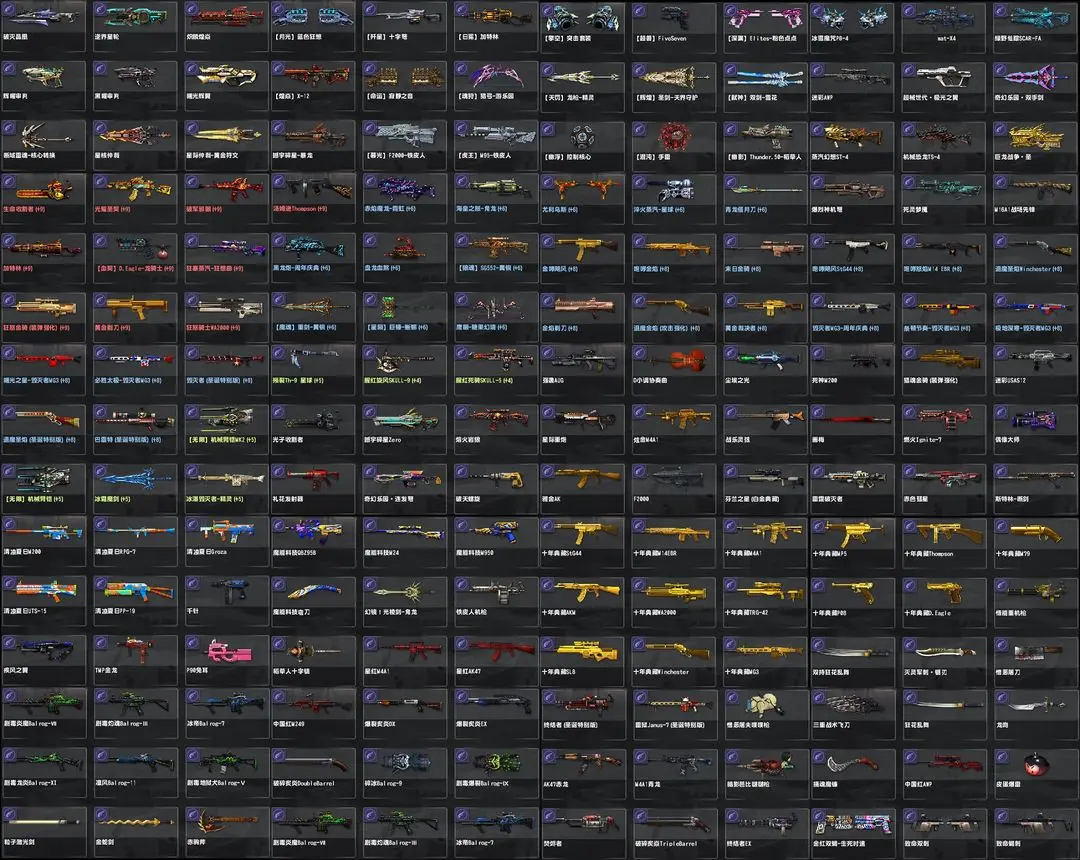Click the 【血契】D.Eagle-龙骑士 (H9) card
Image resolution: width=1080 pixels, height=860 pixels.
click(x=135, y=258)
